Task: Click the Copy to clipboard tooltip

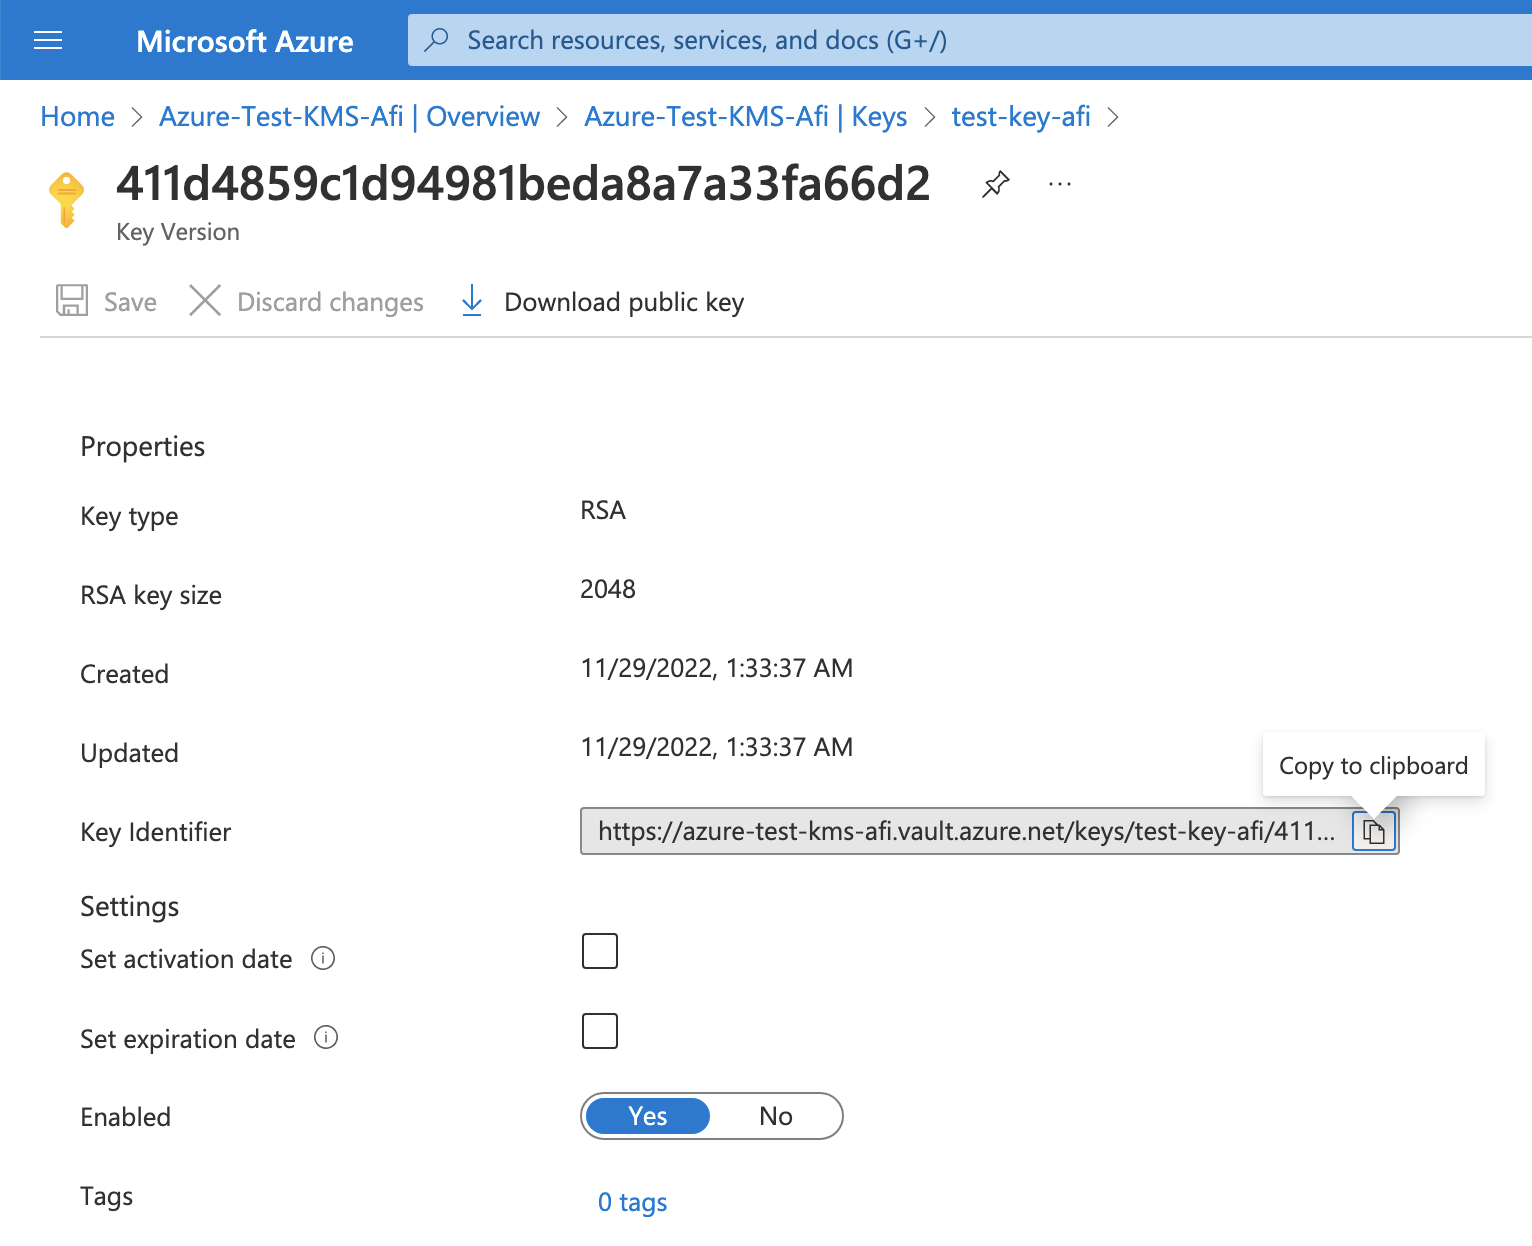Action: 1374,766
